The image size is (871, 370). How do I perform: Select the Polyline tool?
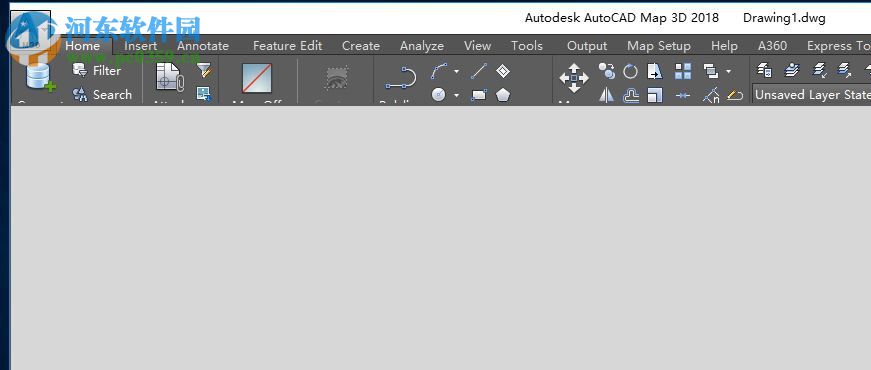401,78
